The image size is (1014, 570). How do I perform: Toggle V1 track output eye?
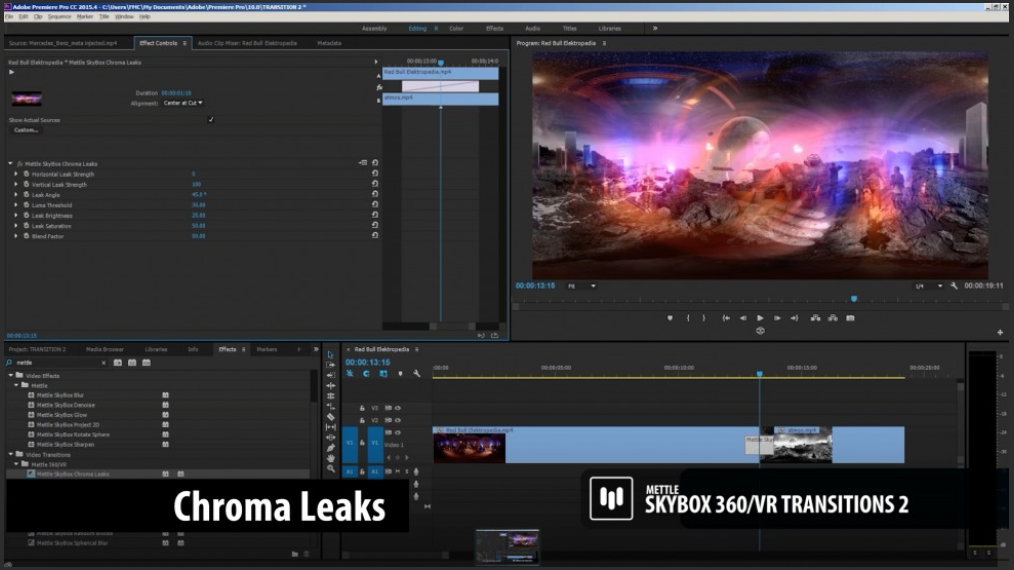tap(398, 432)
